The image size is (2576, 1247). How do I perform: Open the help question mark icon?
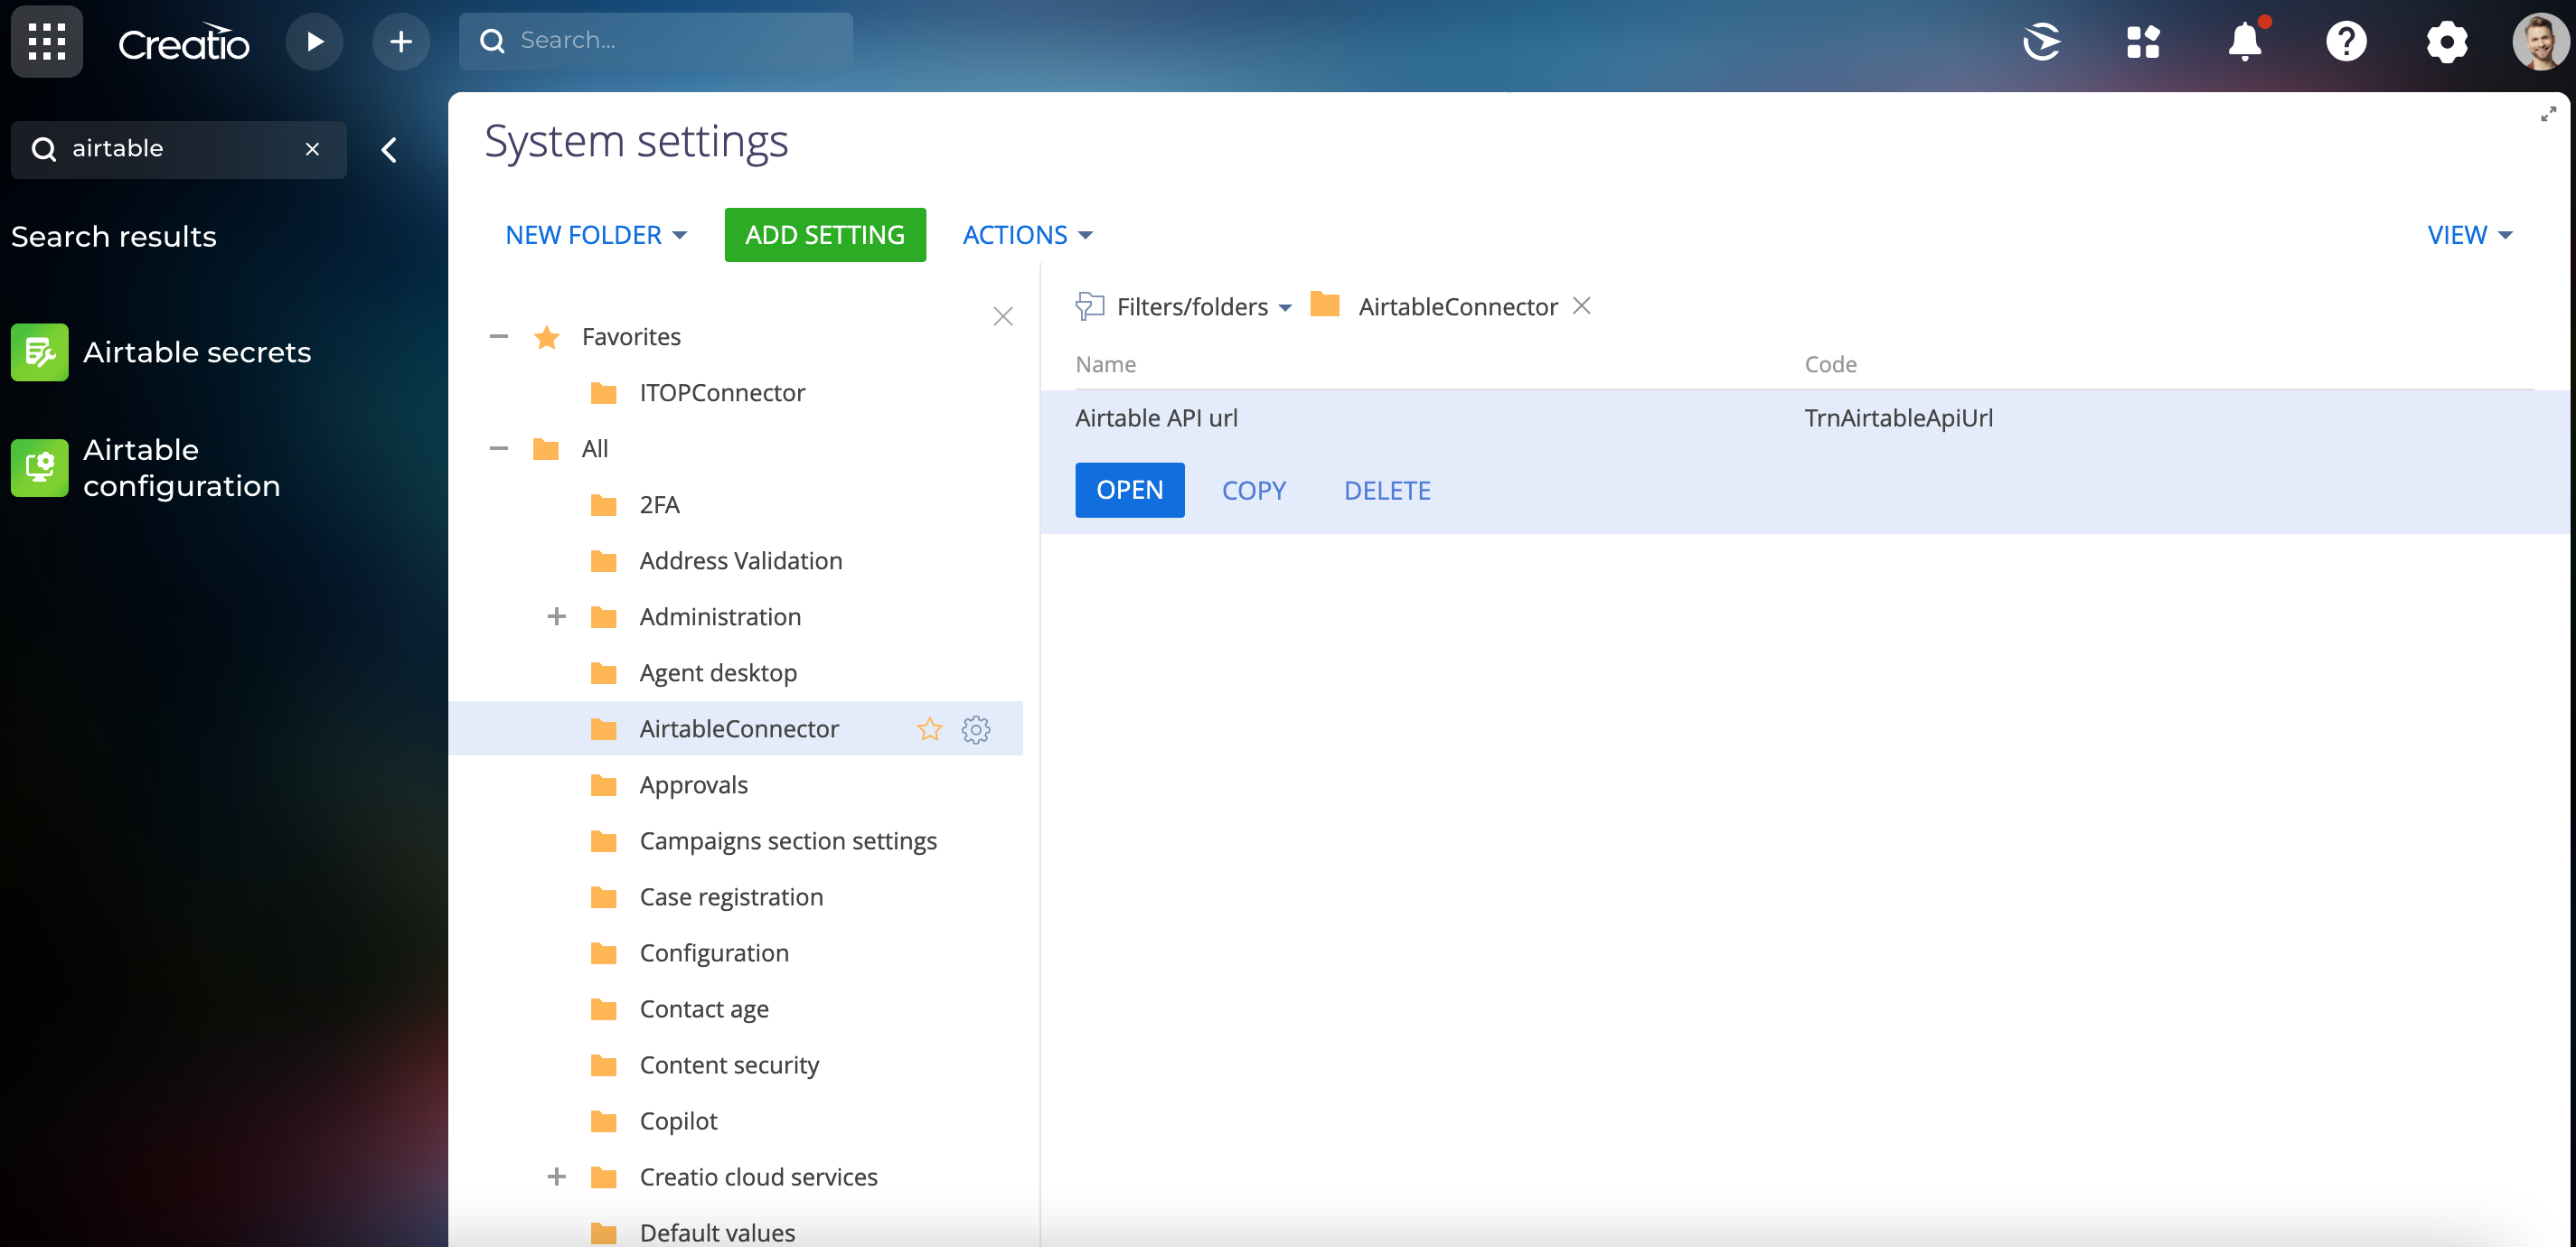click(x=2346, y=41)
